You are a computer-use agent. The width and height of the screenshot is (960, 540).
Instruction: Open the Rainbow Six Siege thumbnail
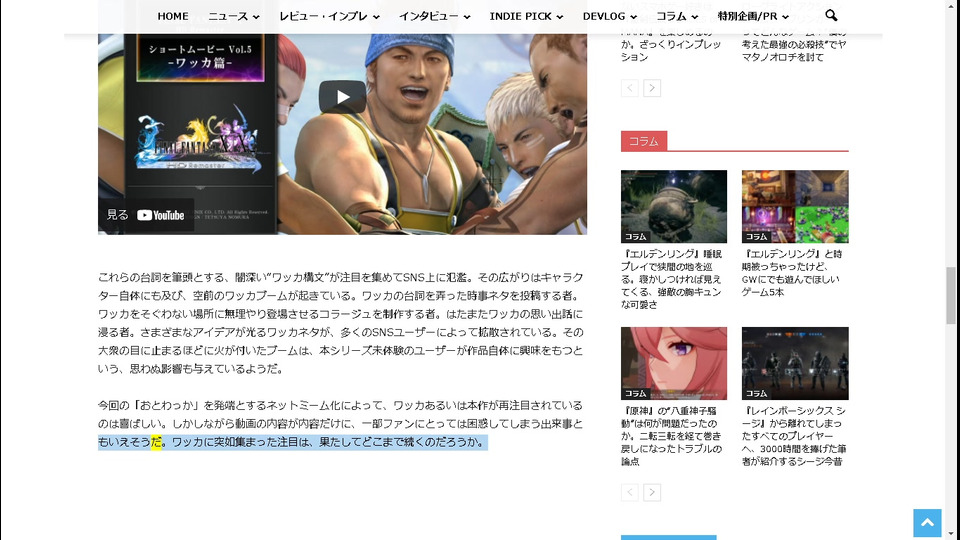(x=795, y=363)
